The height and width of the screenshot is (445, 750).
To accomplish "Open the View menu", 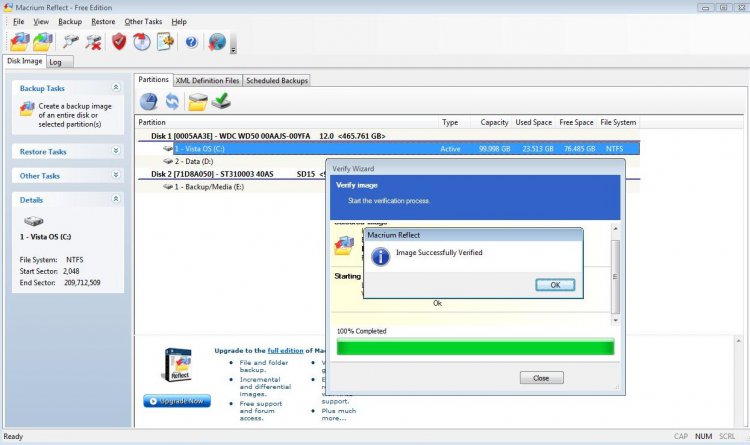I will [x=41, y=22].
